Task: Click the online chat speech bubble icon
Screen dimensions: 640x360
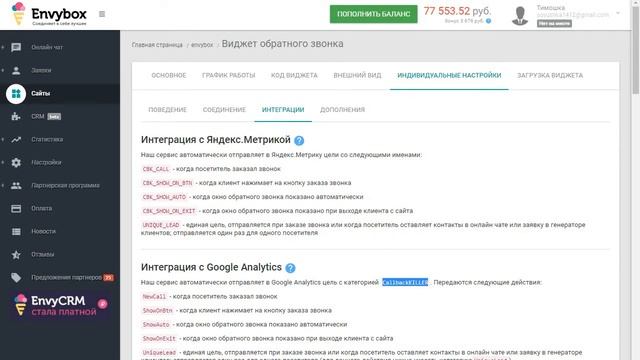Action: [x=16, y=47]
